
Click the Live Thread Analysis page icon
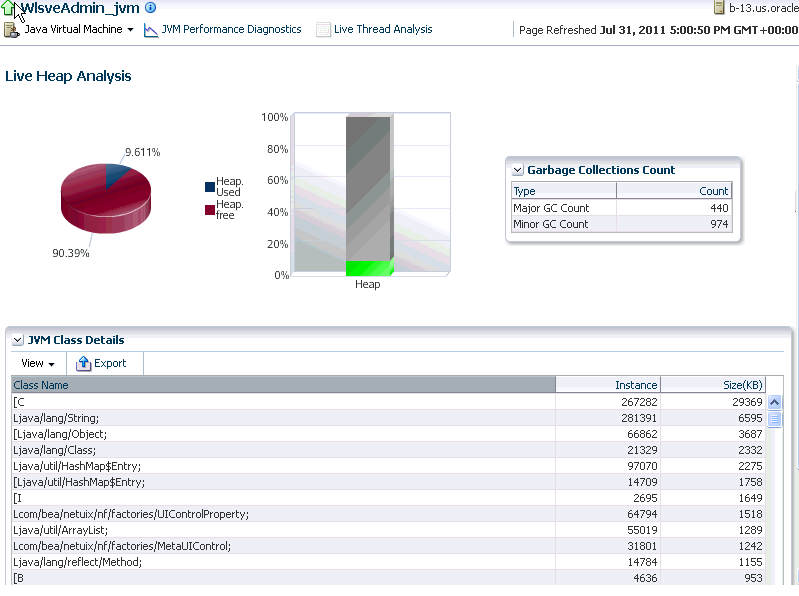(x=323, y=30)
